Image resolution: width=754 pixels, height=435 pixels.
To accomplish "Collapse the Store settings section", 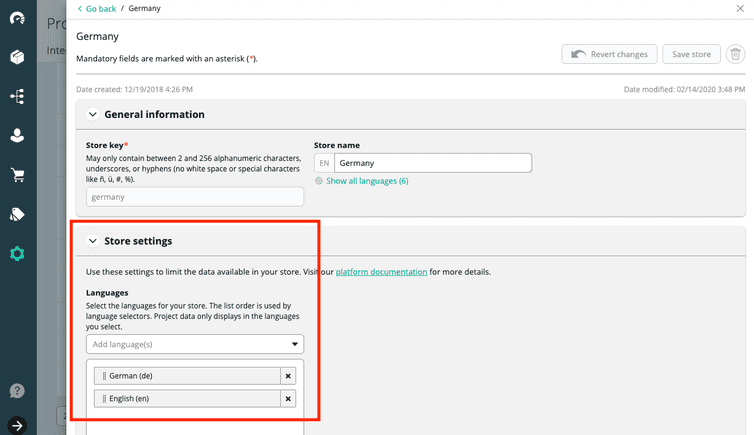I will tap(93, 241).
